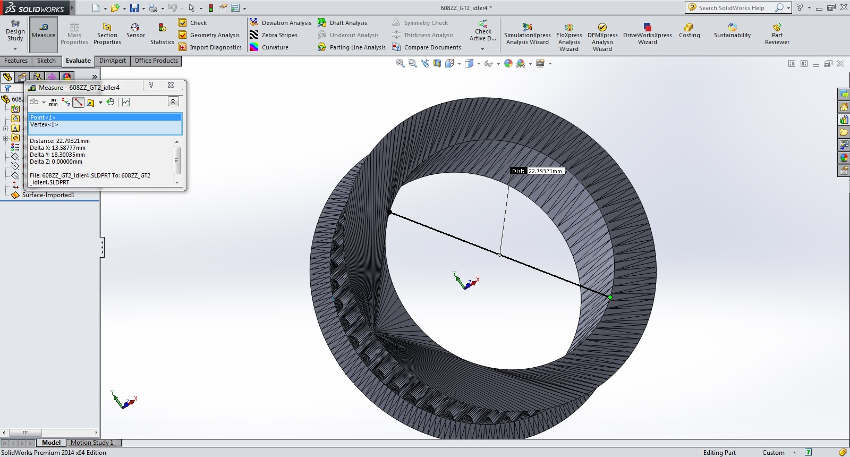Open Draft Analysis

(343, 23)
